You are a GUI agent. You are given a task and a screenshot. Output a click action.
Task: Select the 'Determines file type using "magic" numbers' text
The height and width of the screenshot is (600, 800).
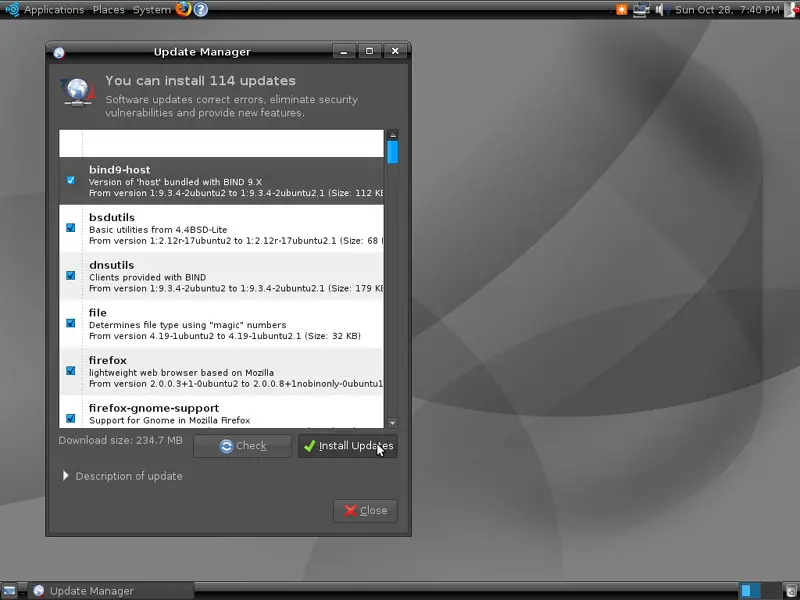click(x=187, y=325)
